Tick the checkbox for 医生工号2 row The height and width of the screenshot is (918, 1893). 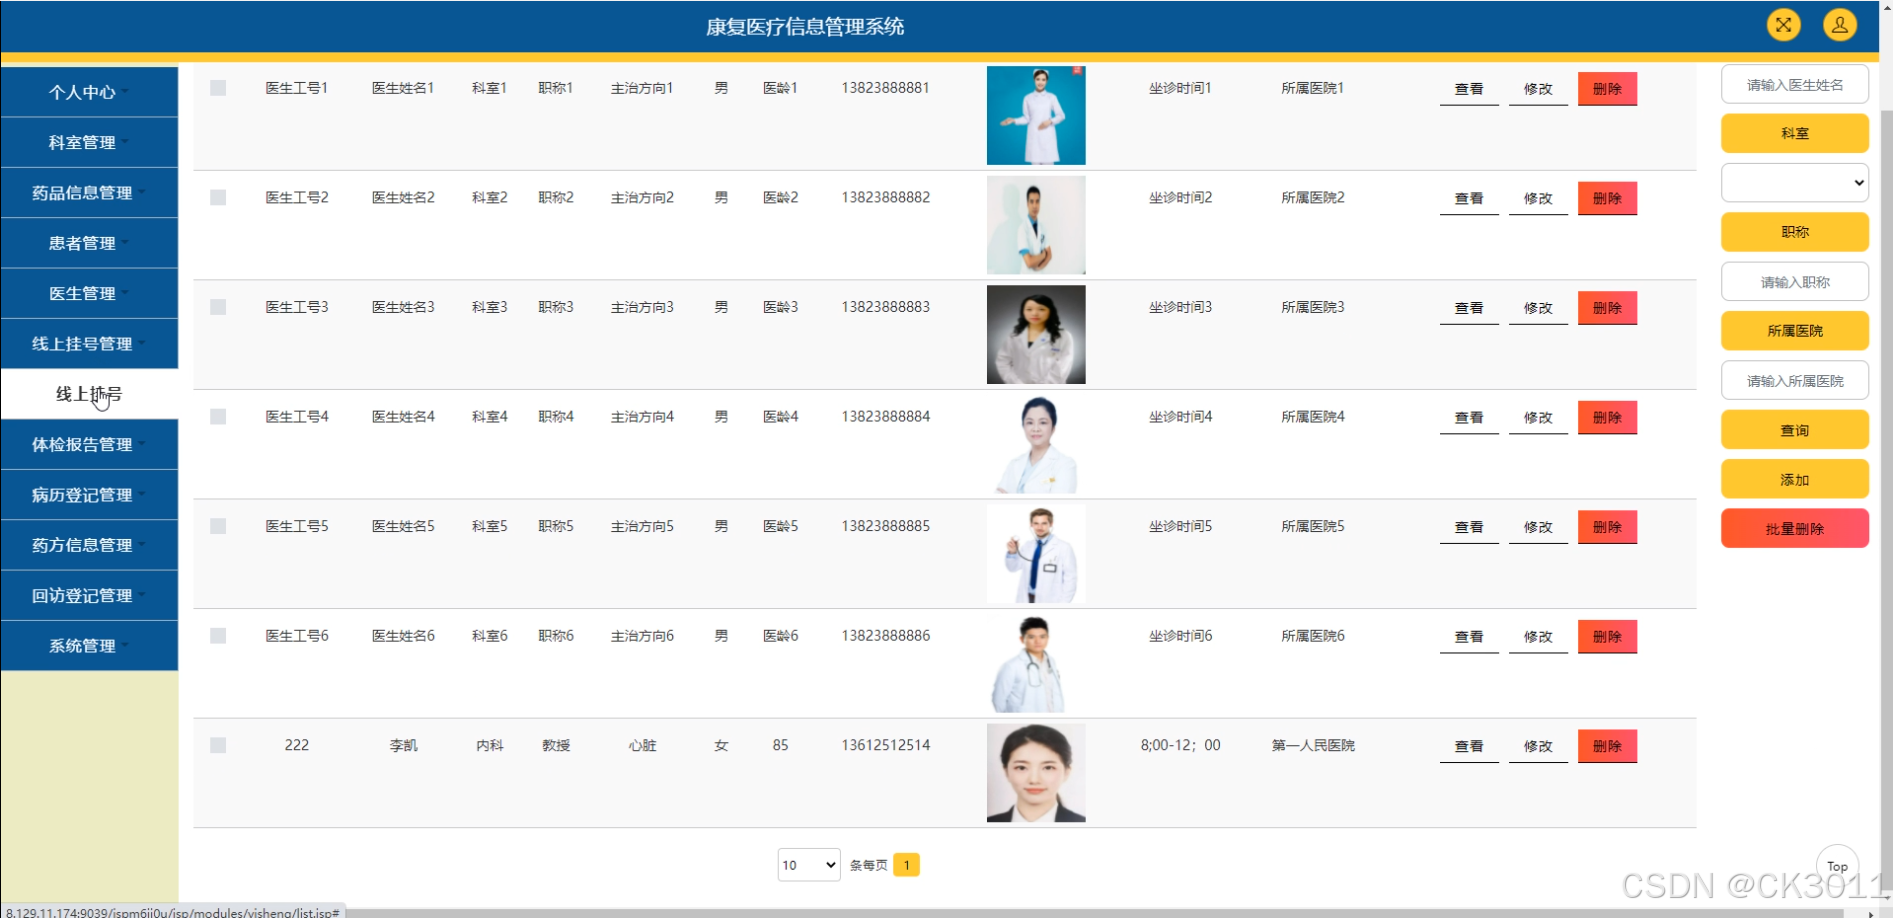coord(218,198)
